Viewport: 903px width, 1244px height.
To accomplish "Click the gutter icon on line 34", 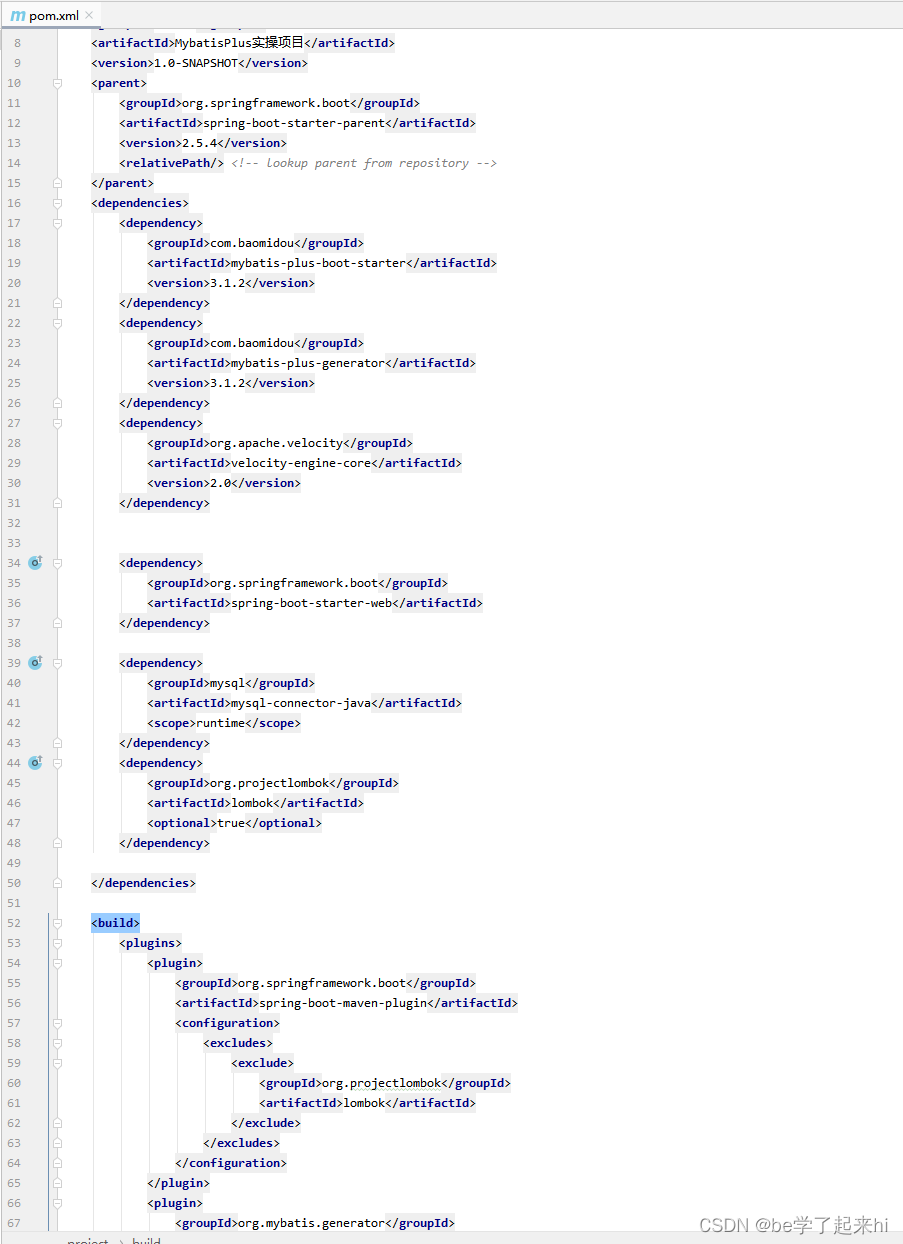I will (35, 563).
